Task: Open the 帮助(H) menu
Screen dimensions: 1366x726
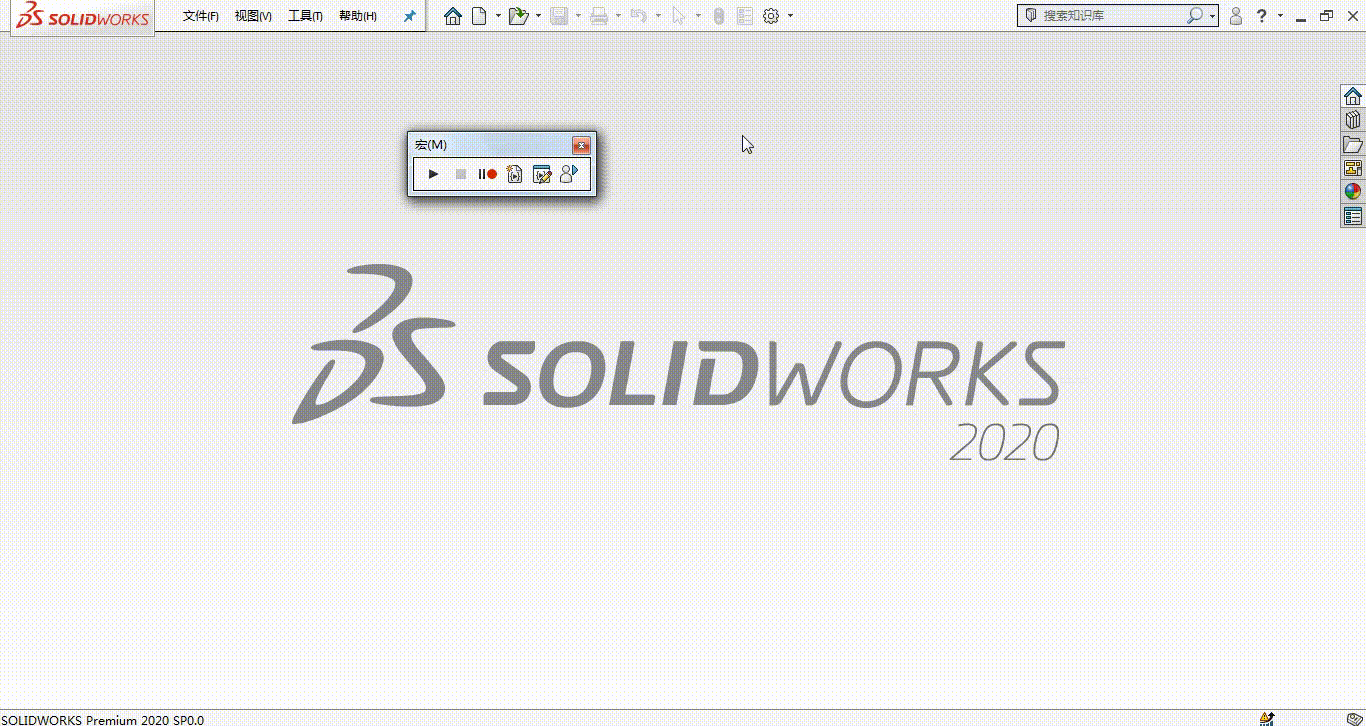Action: [358, 16]
